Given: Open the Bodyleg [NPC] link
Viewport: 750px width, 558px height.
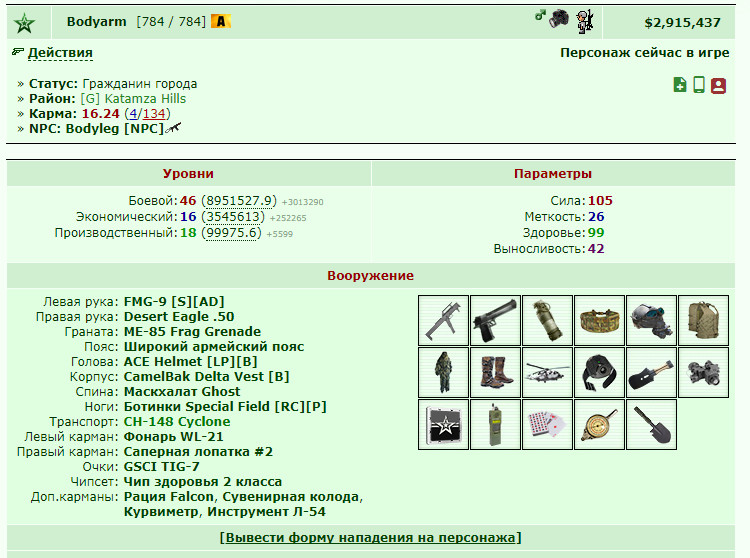Looking at the screenshot, I should point(115,129).
